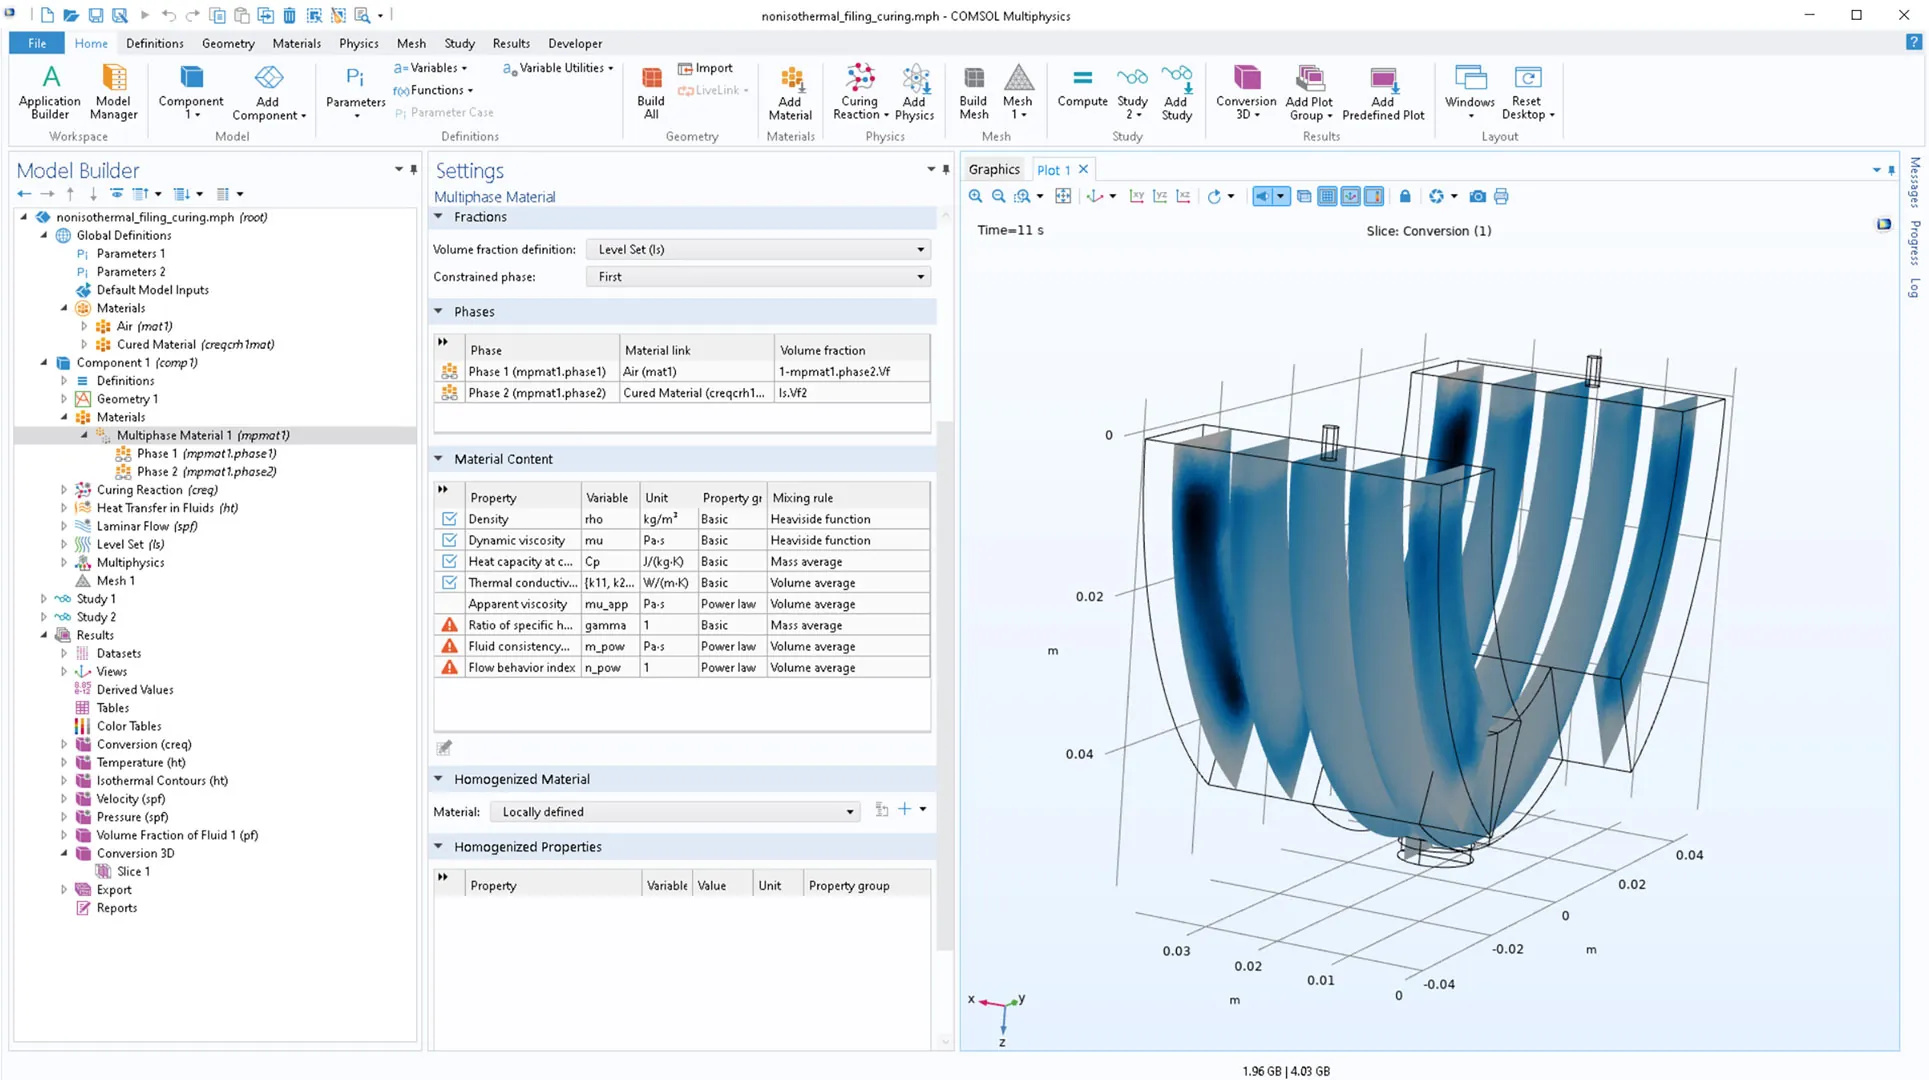Screen dimensions: 1929x1080
Task: Collapse the Global Definitions node
Action: tap(44, 235)
